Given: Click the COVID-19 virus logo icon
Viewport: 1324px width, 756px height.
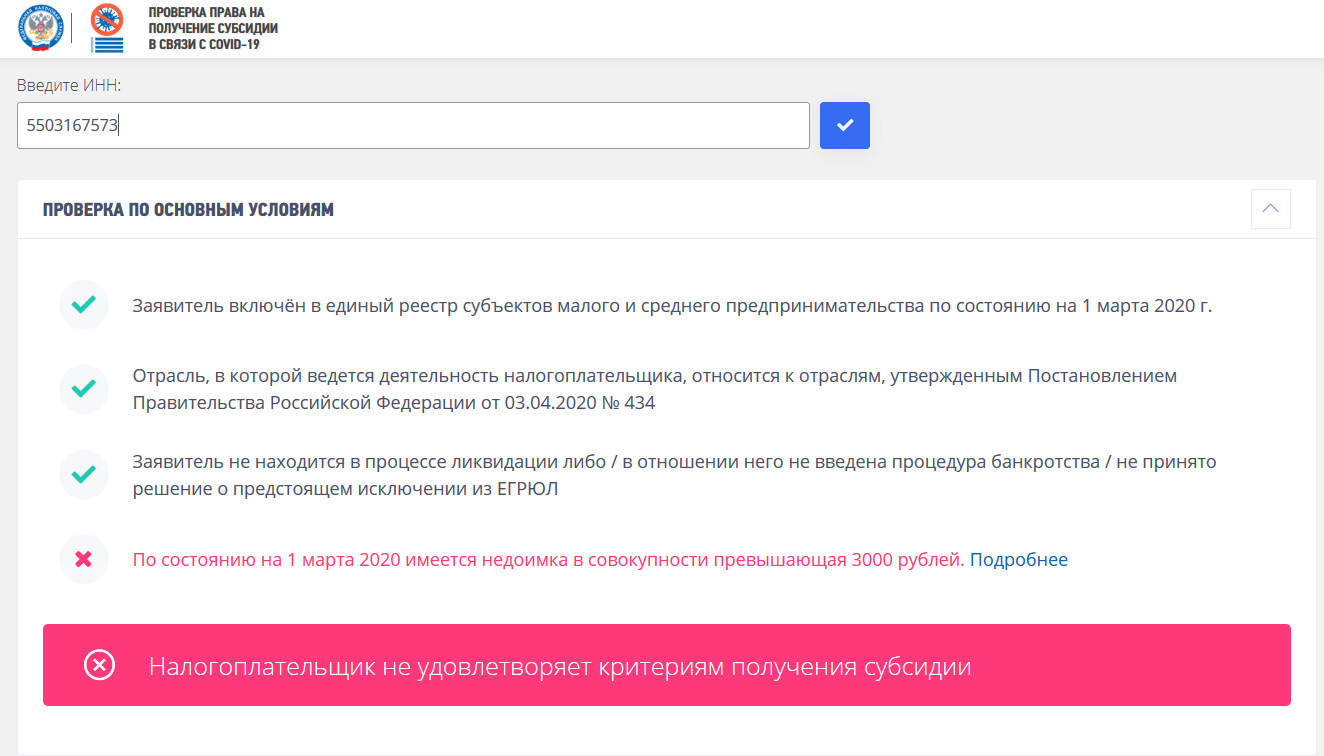Looking at the screenshot, I should click(x=107, y=28).
